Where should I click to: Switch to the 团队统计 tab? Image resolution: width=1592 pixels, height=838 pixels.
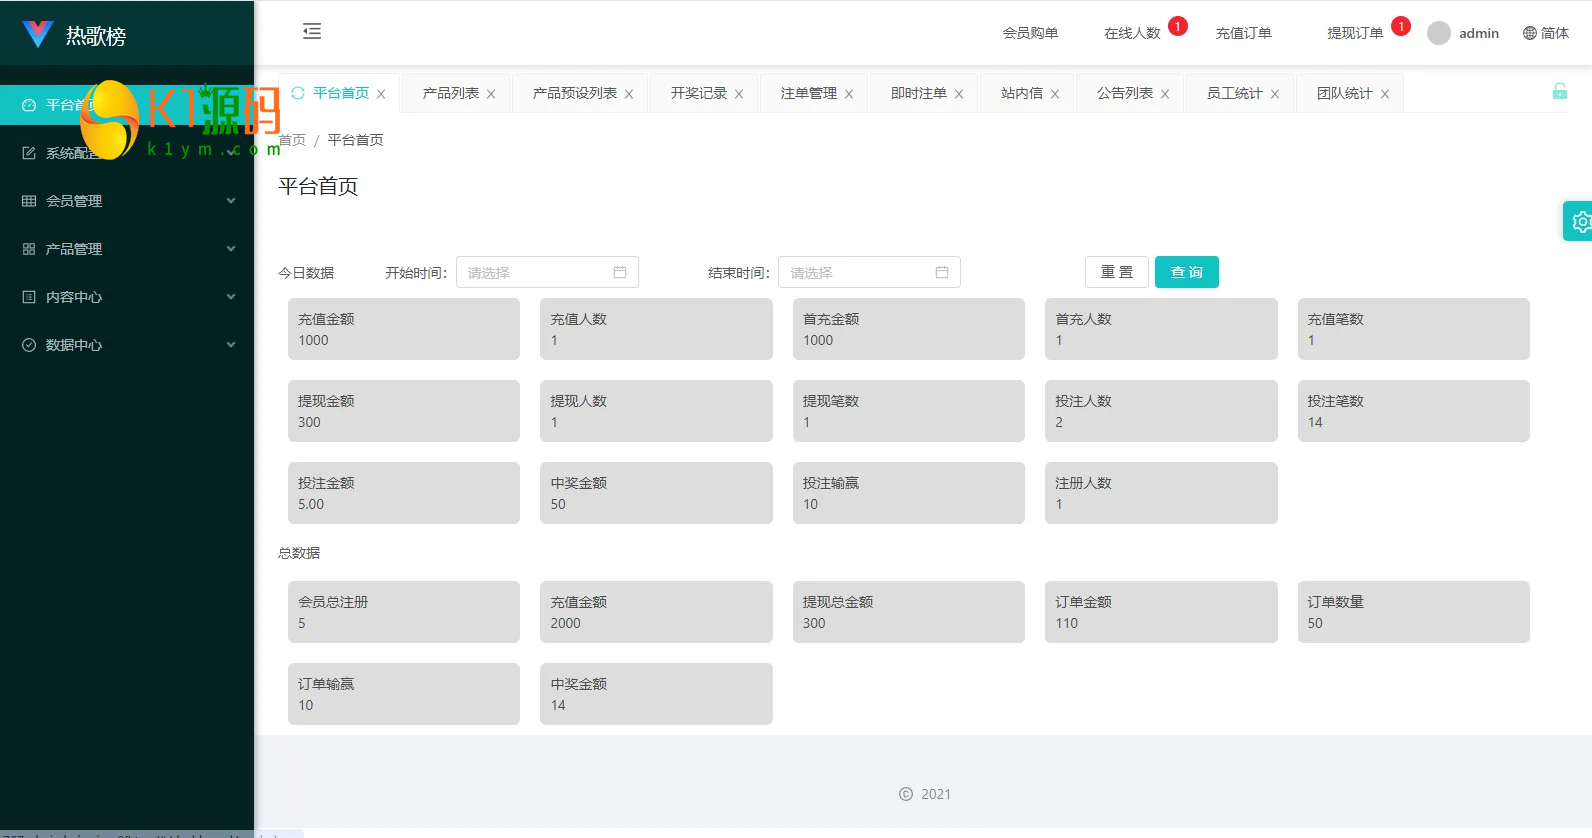click(1344, 93)
